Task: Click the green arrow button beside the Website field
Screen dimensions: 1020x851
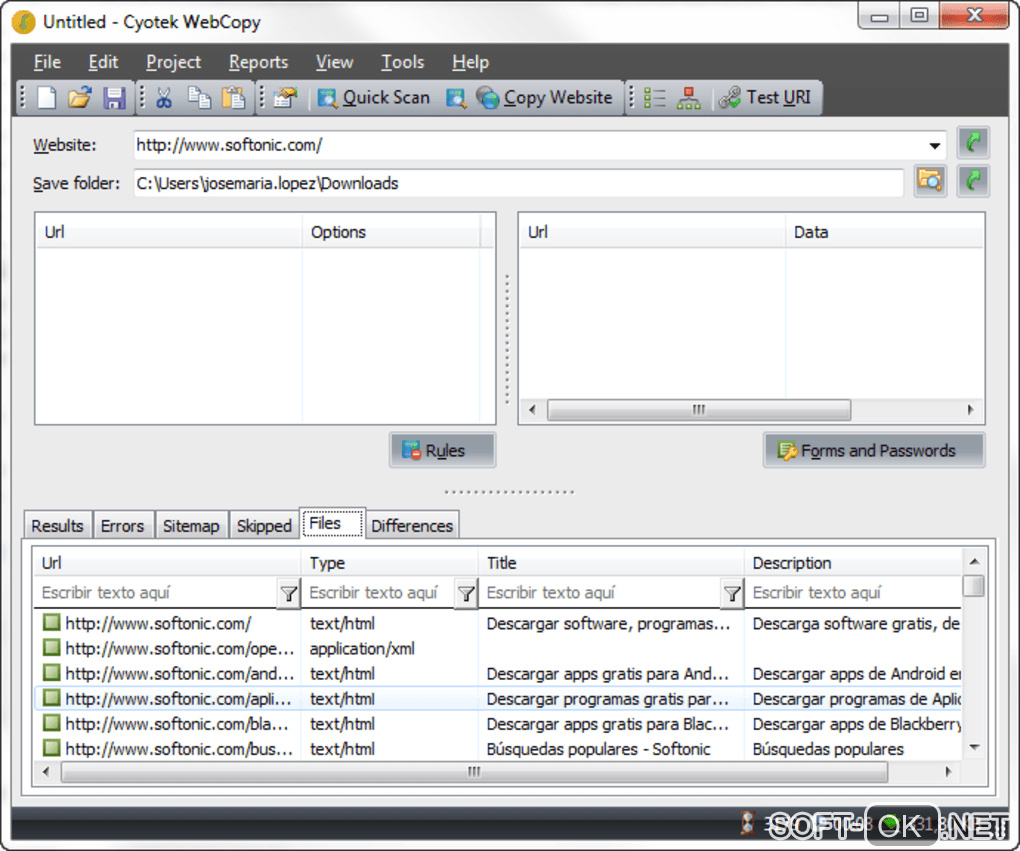Action: click(973, 142)
